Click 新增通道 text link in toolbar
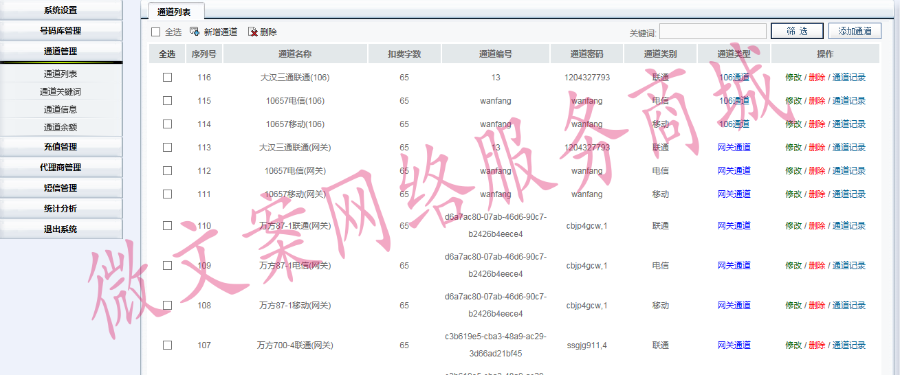This screenshot has height=375, width=900. (220, 32)
